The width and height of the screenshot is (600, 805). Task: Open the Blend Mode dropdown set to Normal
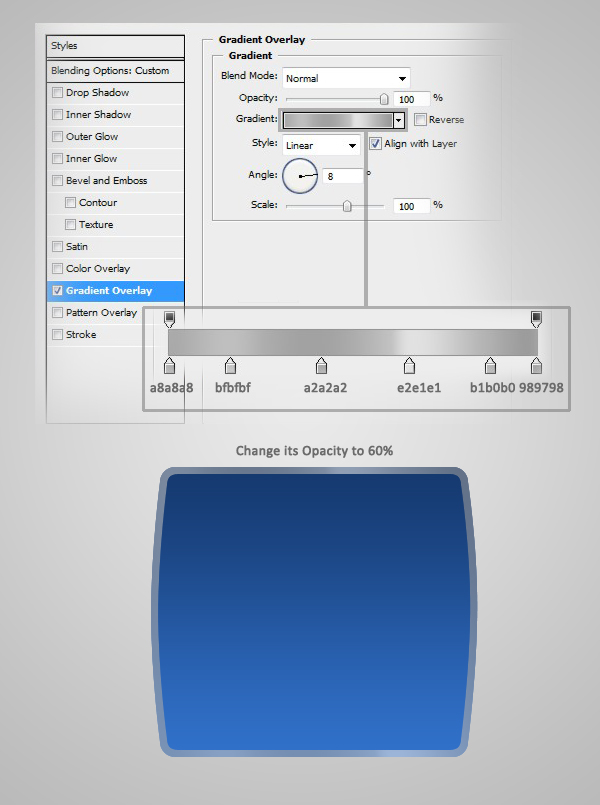346,78
